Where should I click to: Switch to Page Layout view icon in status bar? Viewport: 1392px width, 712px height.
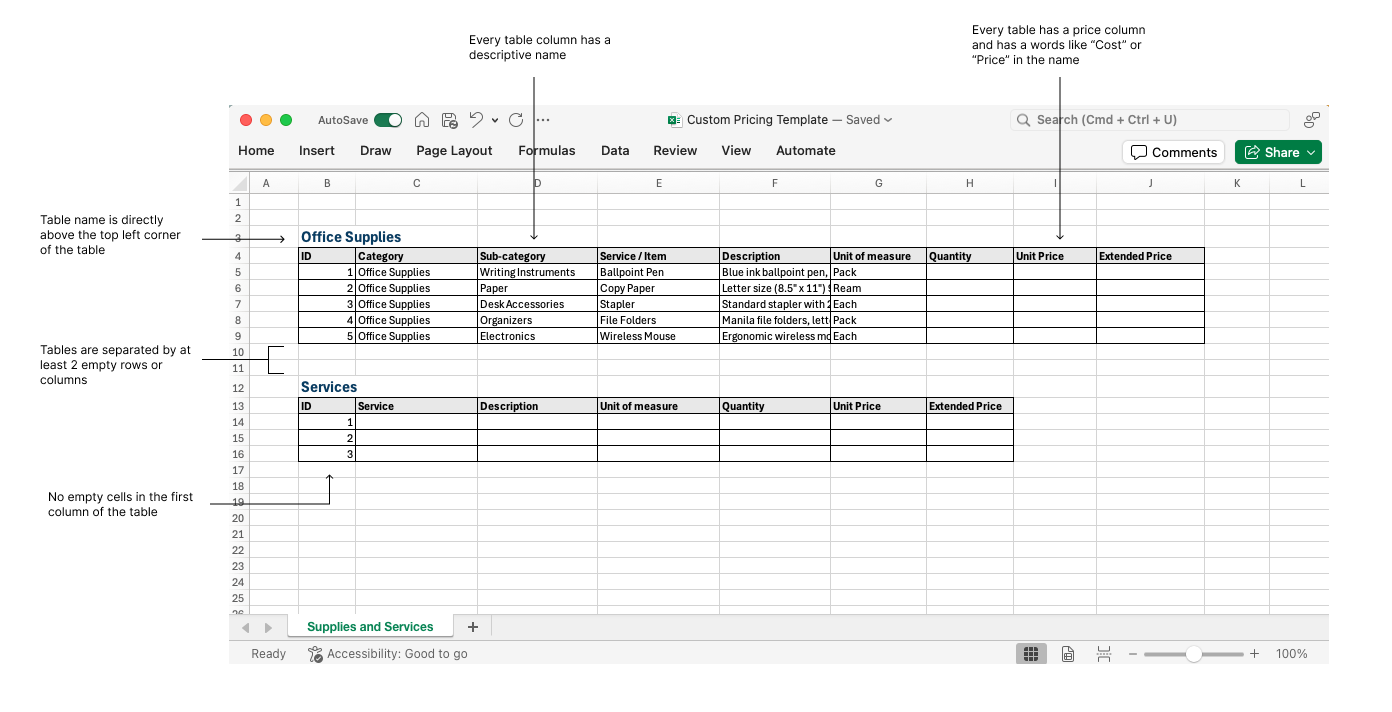(1068, 653)
